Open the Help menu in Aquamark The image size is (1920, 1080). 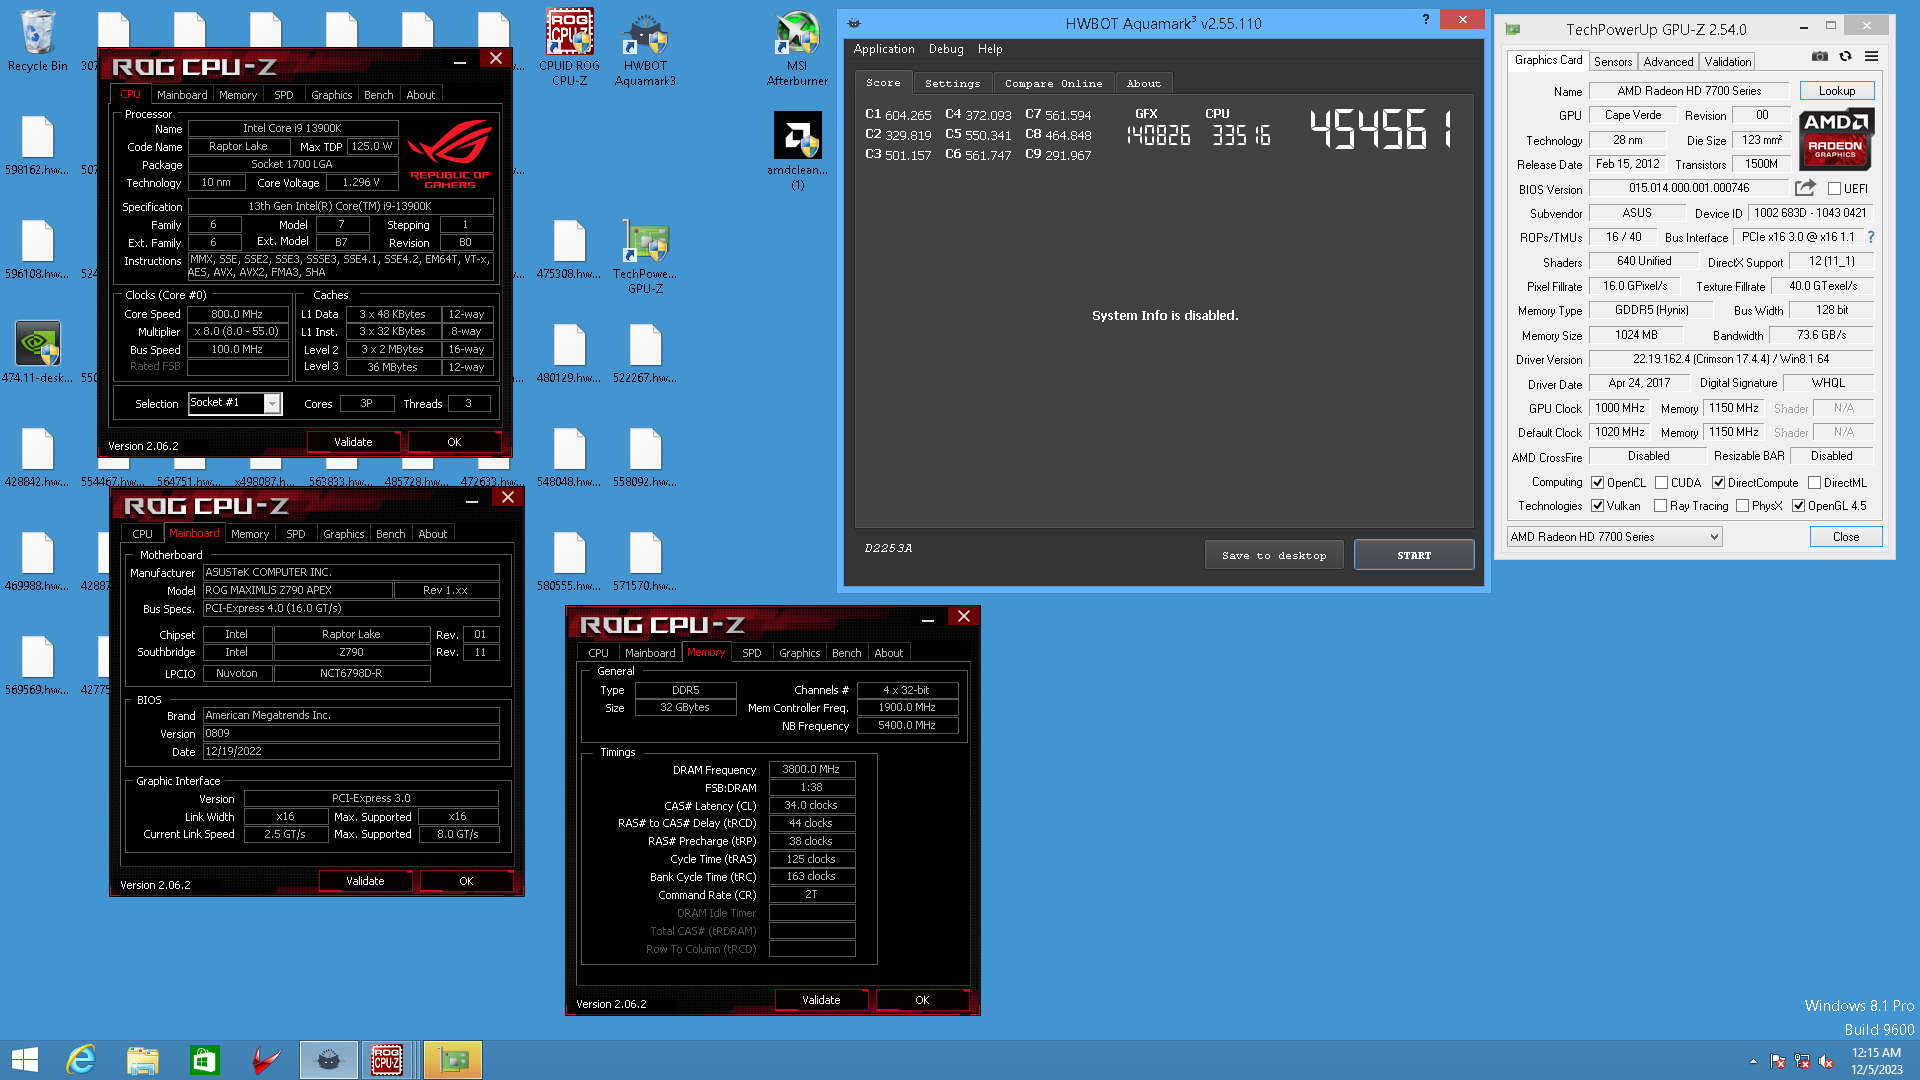pyautogui.click(x=989, y=49)
